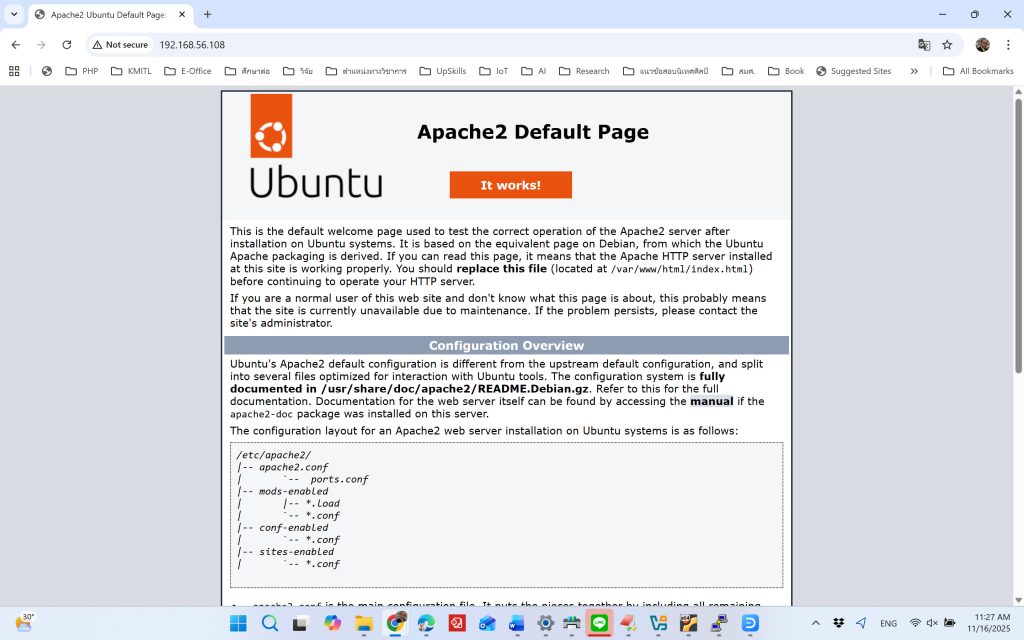Viewport: 1024px width, 640px height.
Task: Open the Research bookmark folder
Action: [x=584, y=71]
